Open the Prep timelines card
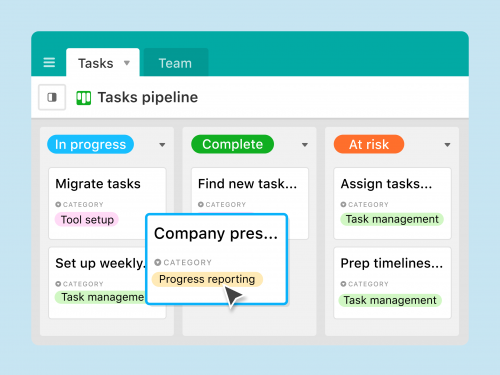This screenshot has height=375, width=500. [392, 283]
